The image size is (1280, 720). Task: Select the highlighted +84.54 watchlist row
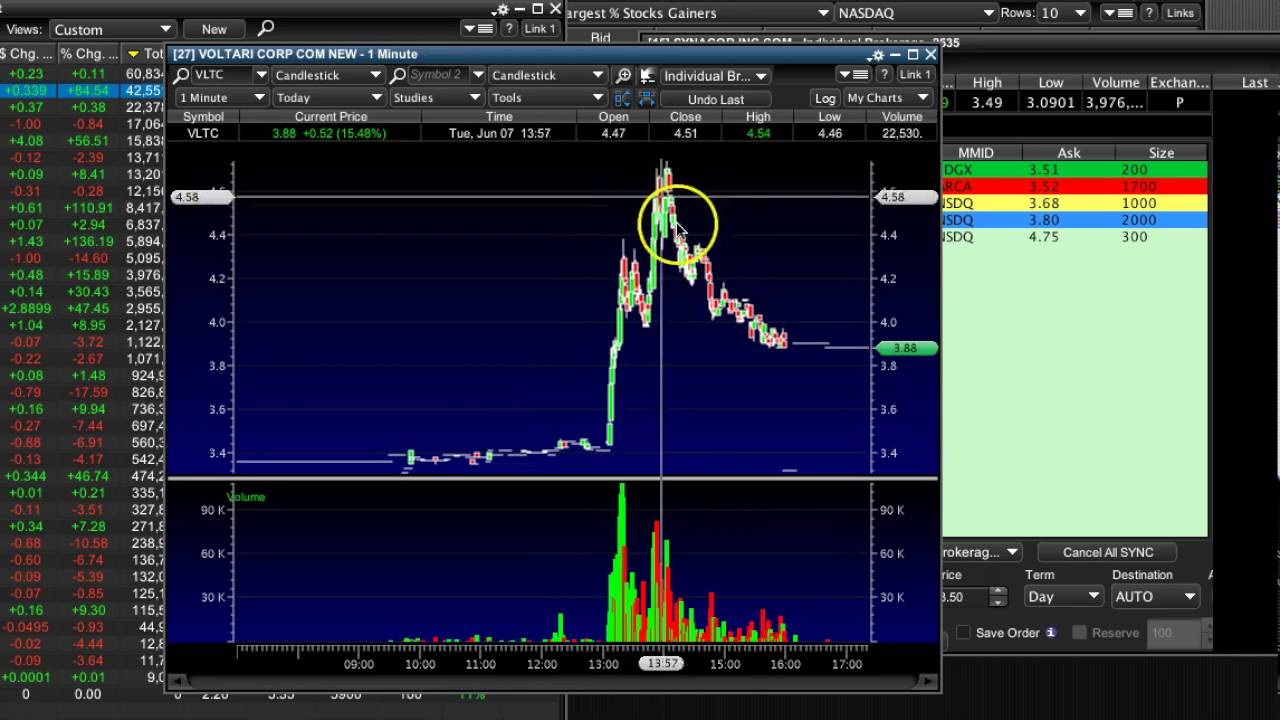pyautogui.click(x=82, y=91)
